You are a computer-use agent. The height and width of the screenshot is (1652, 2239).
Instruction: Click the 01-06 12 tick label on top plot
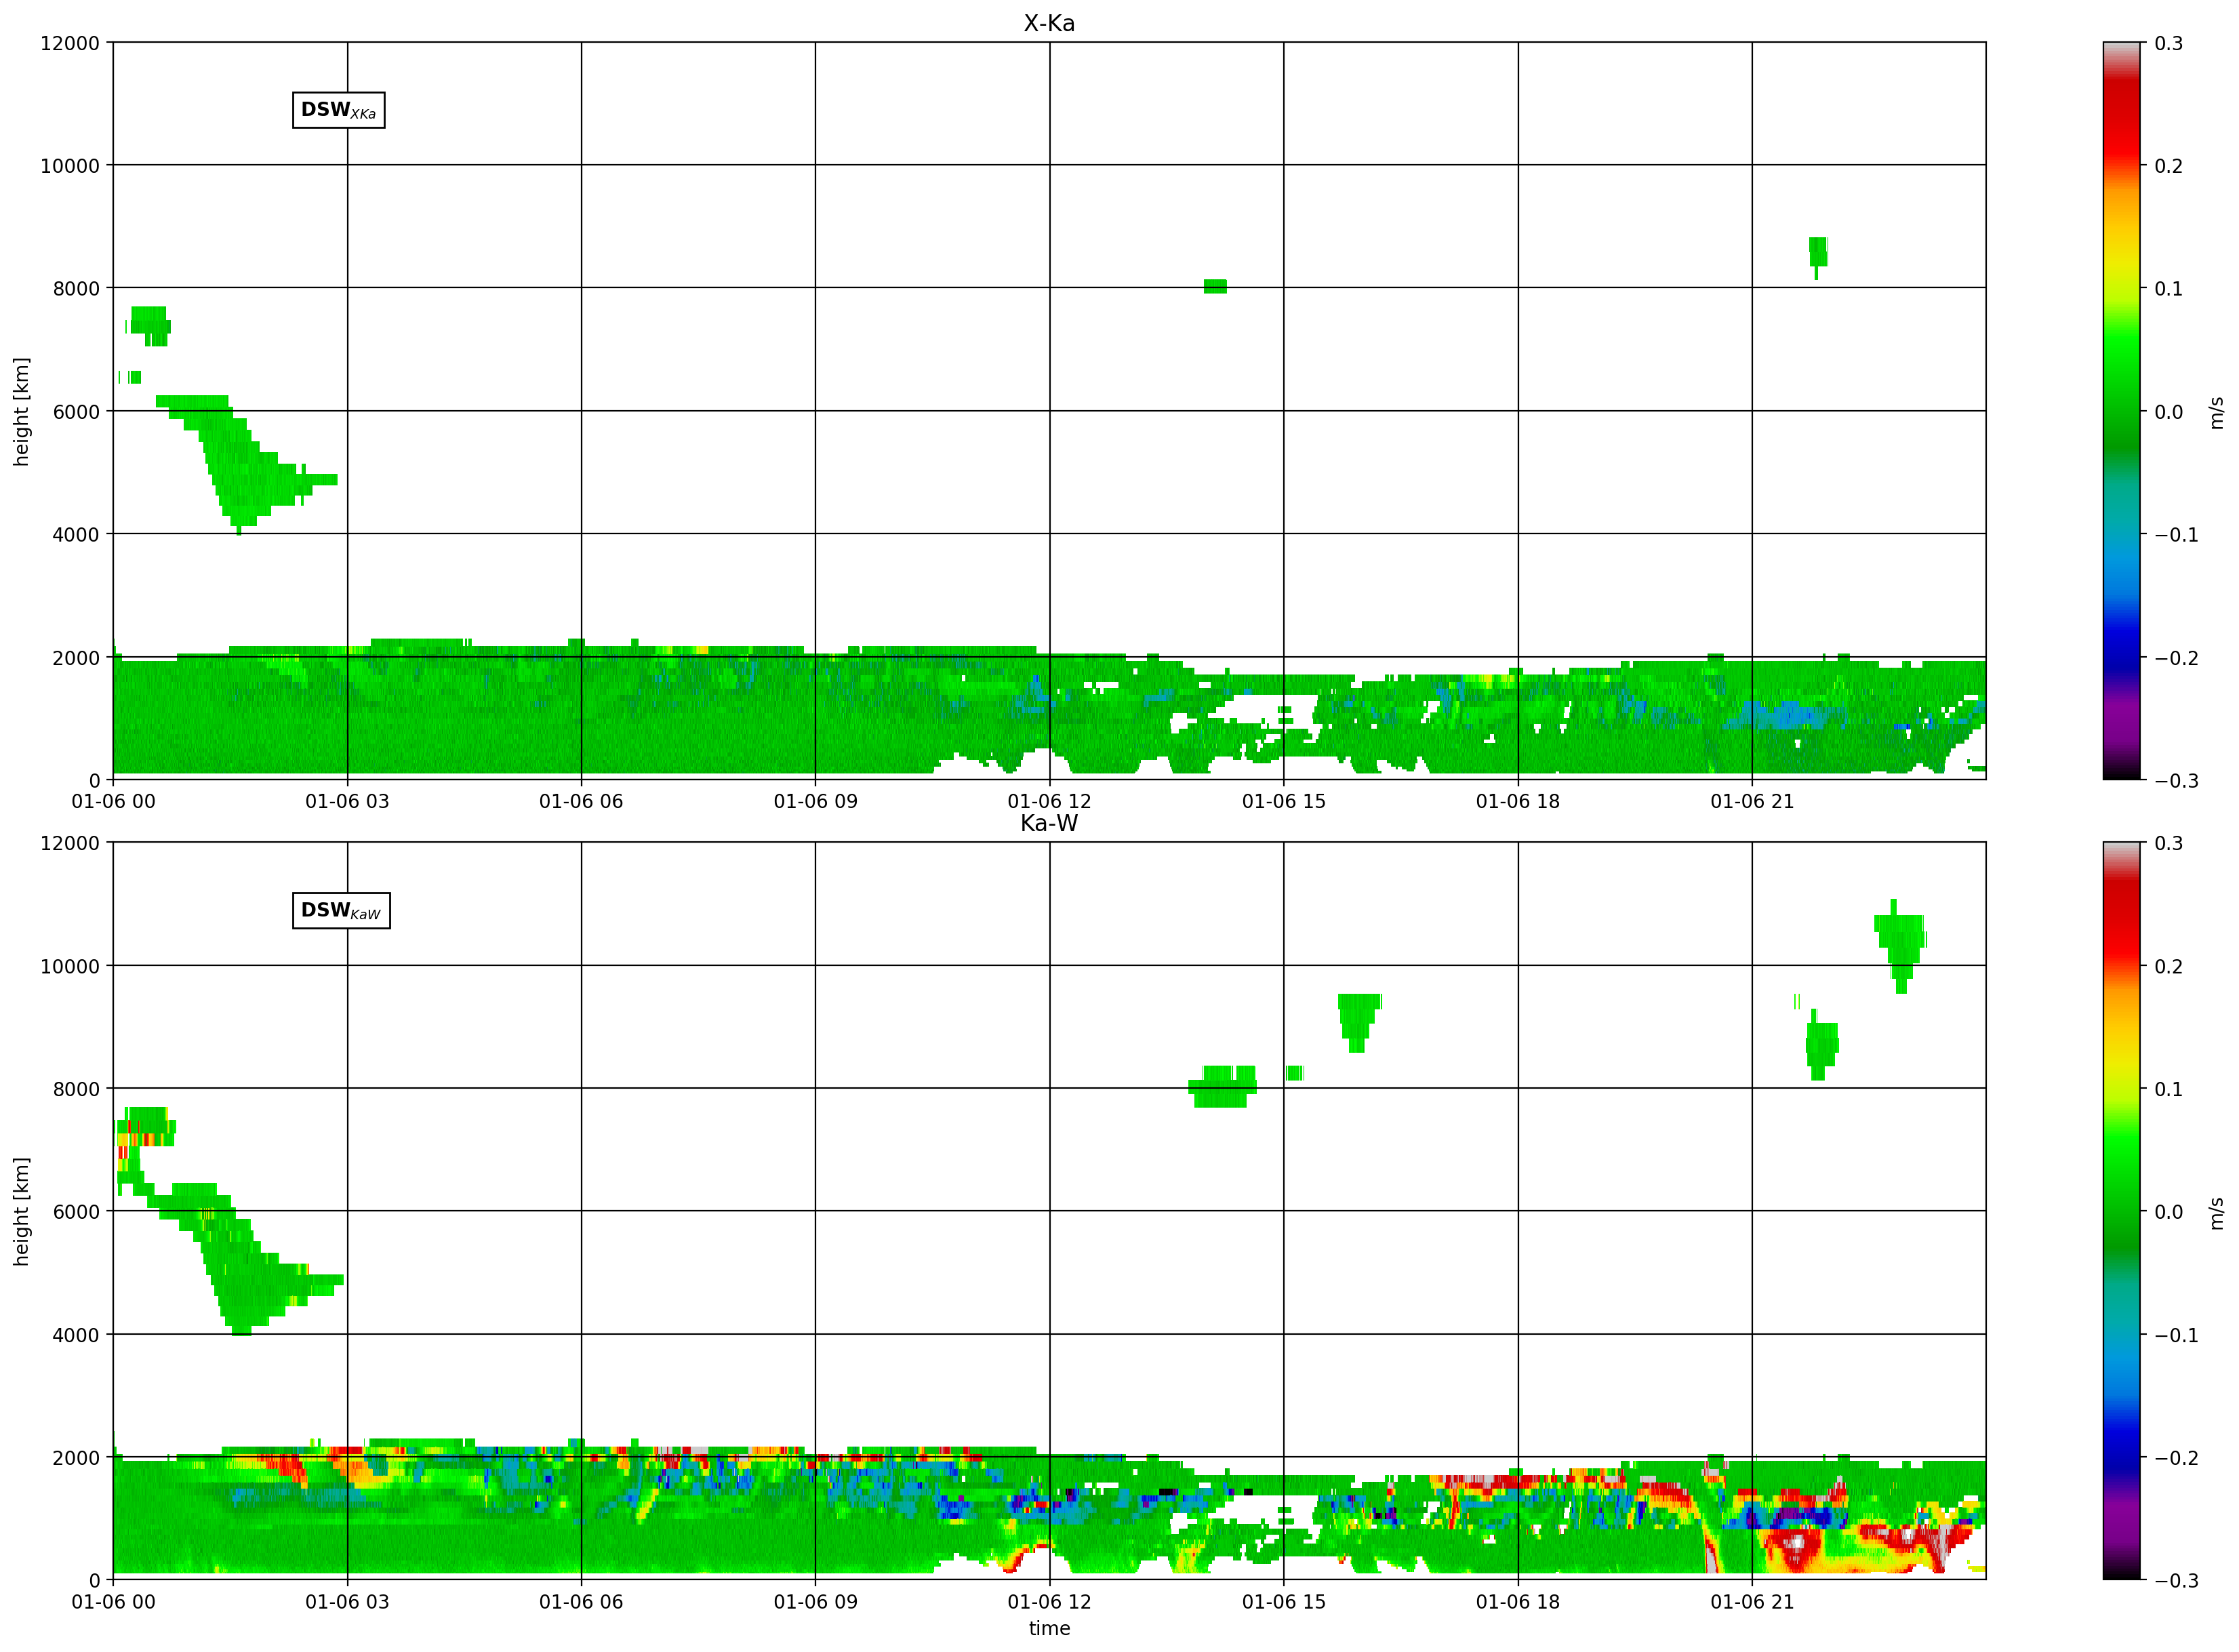pyautogui.click(x=1049, y=801)
